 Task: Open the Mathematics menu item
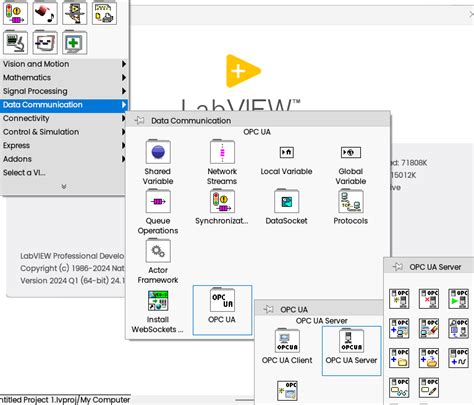tap(64, 77)
